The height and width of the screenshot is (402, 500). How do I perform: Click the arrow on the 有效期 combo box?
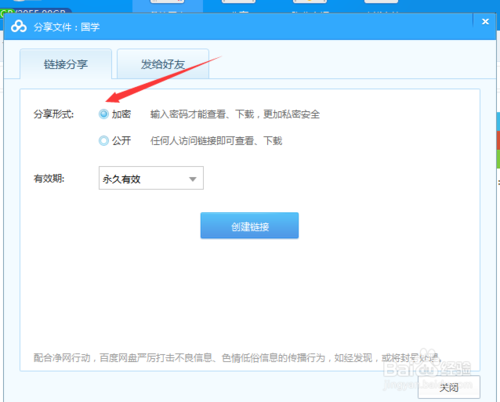click(192, 179)
